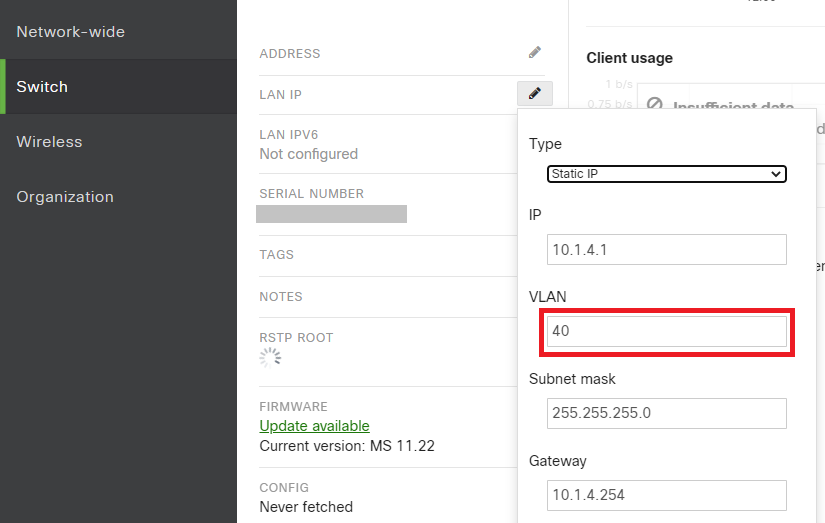Screen dimensions: 825x523
Task: Click the Current version MS 11.22 text
Action: [346, 446]
